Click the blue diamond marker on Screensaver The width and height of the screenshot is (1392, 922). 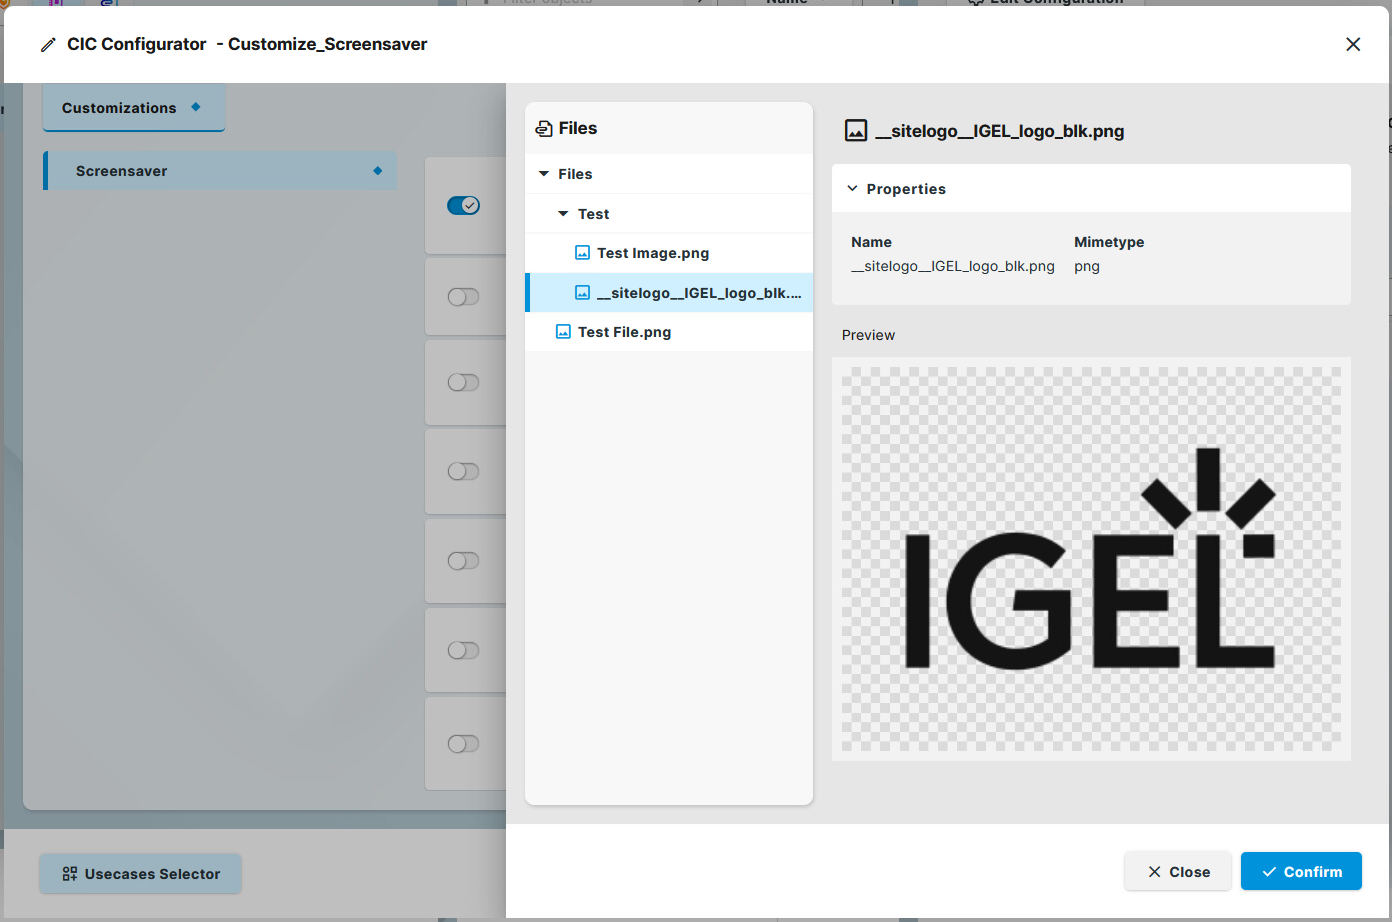point(377,171)
